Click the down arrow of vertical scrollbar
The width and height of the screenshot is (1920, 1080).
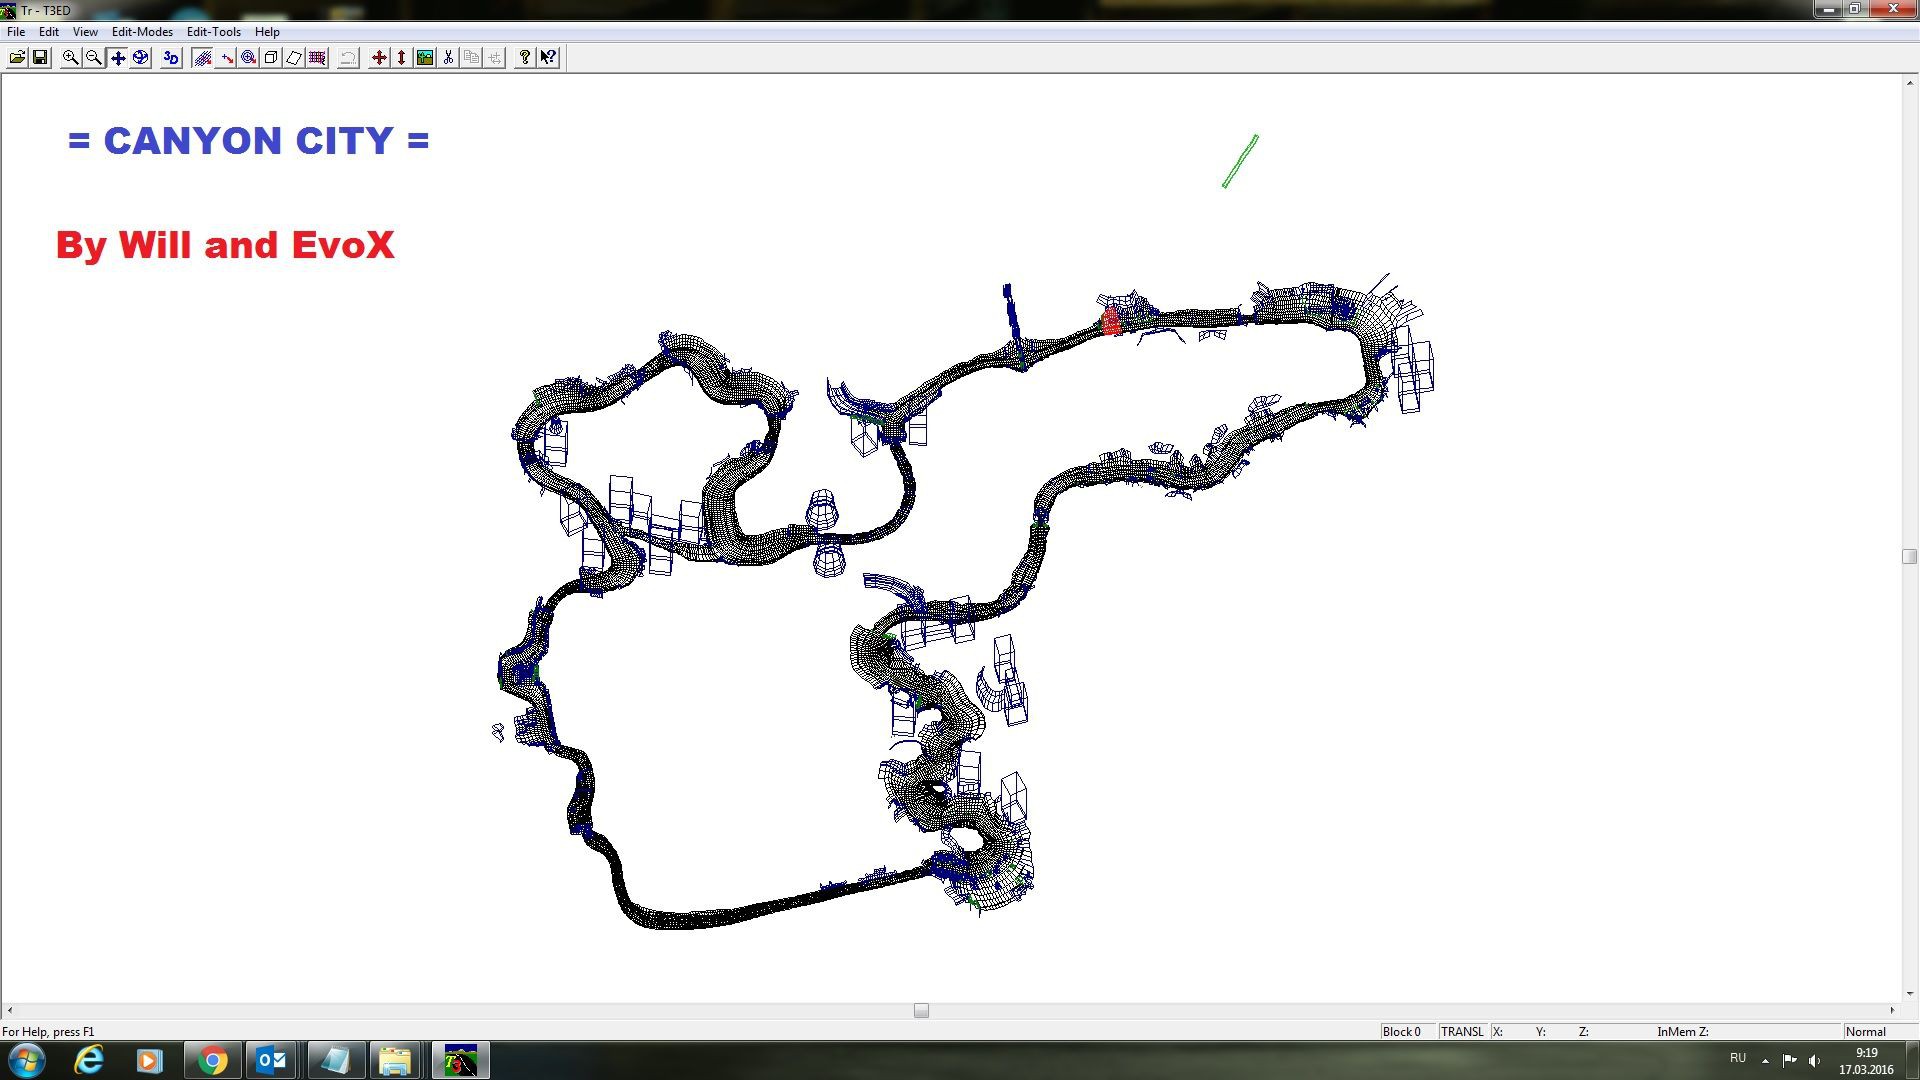pyautogui.click(x=1909, y=994)
